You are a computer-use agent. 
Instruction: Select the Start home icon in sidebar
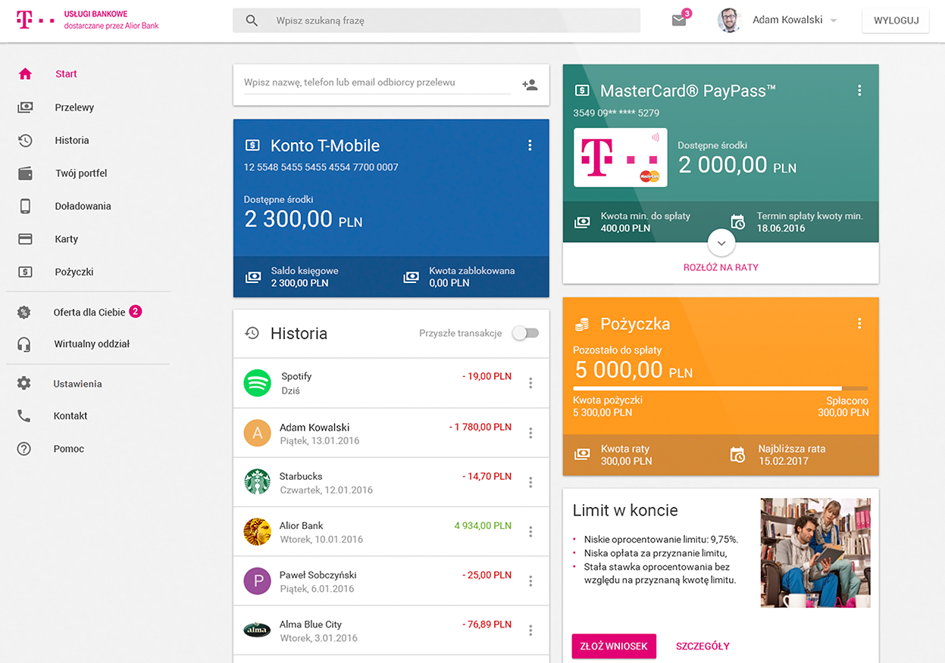(x=25, y=74)
